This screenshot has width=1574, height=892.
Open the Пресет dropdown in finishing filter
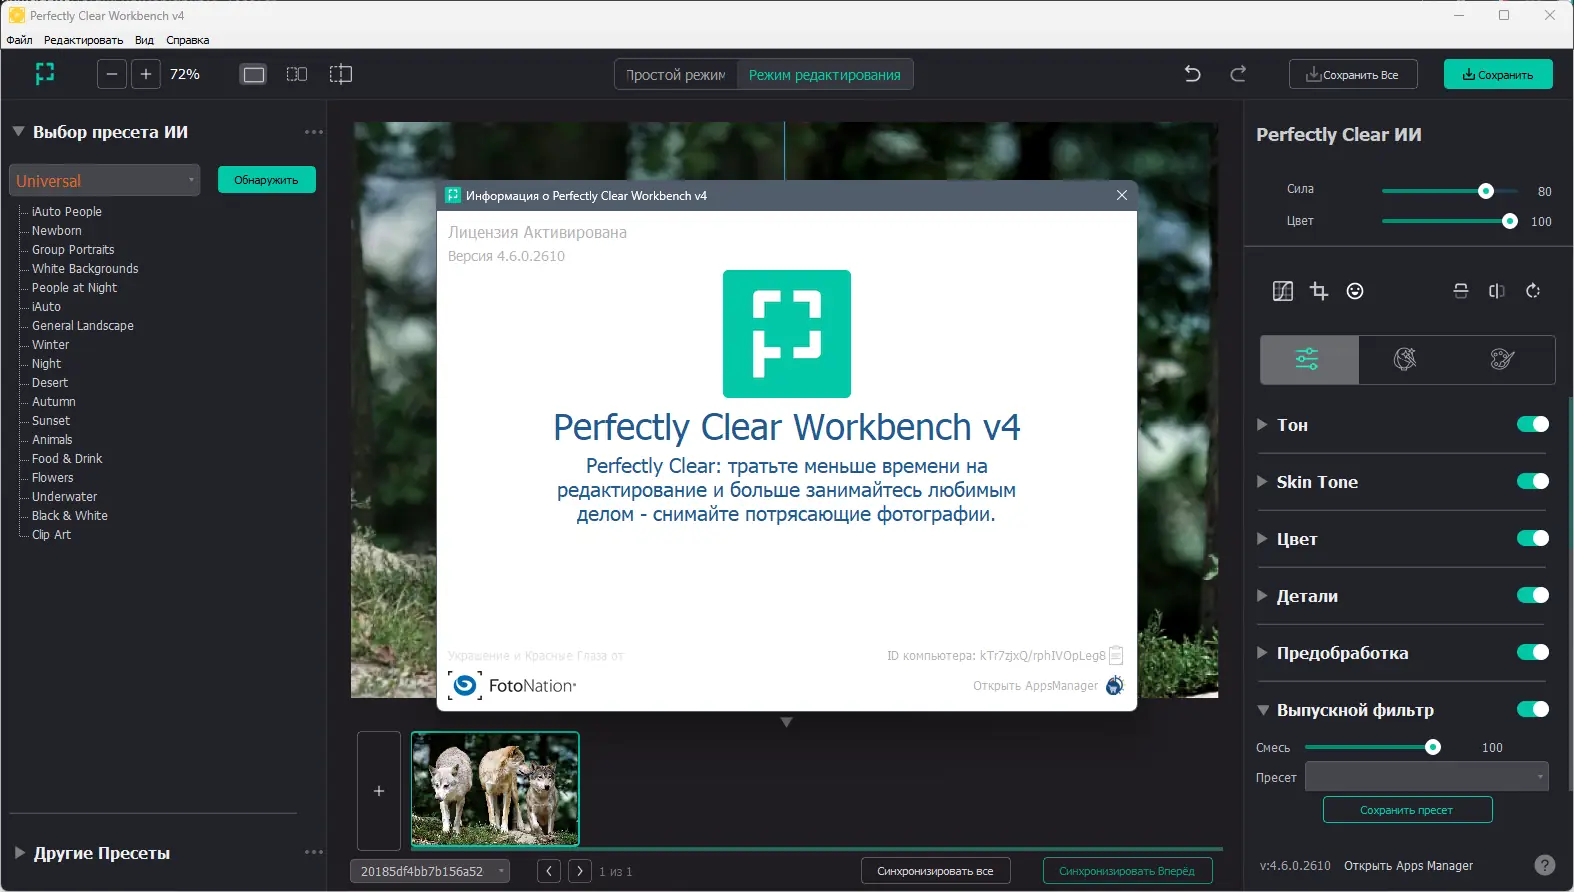pyautogui.click(x=1427, y=777)
